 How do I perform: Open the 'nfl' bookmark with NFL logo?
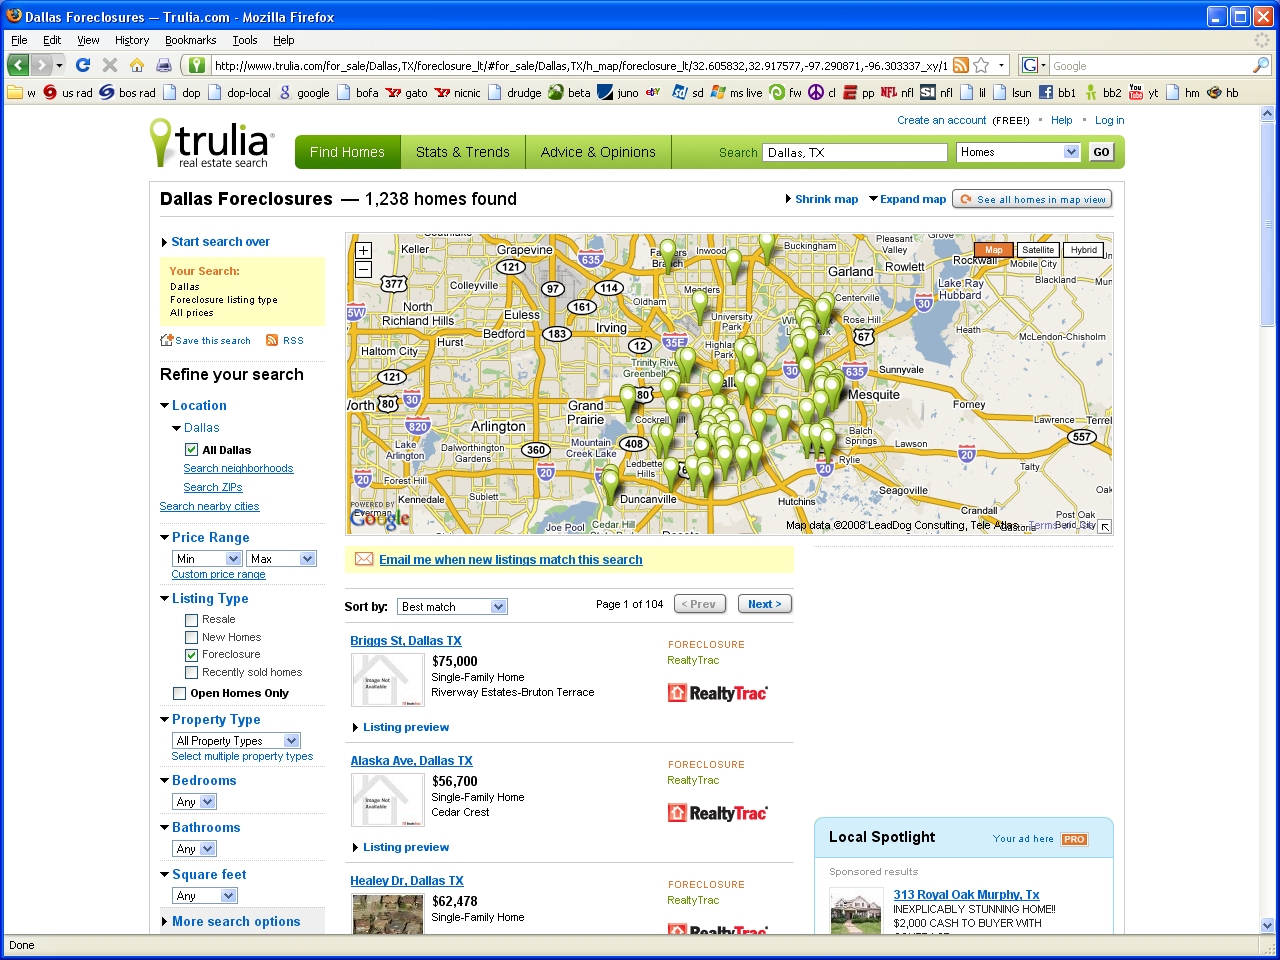click(897, 93)
